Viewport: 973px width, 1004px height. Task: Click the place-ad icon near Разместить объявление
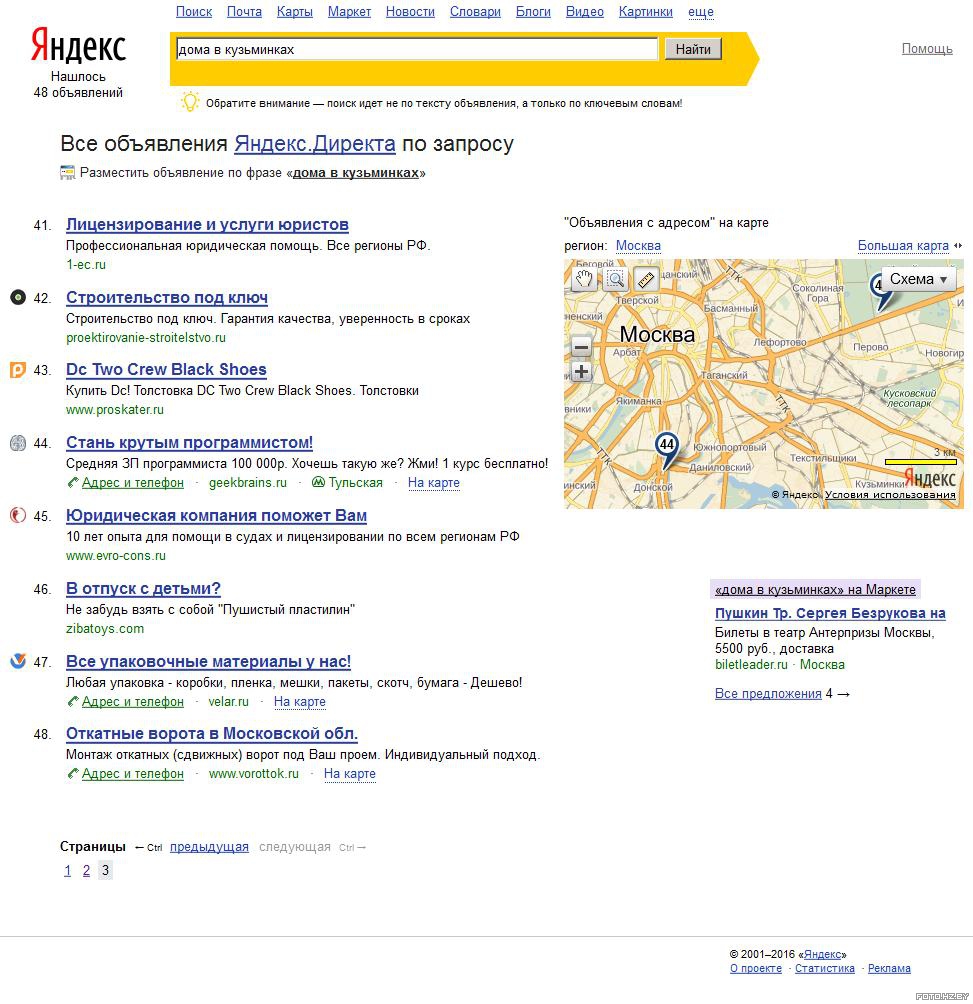coord(67,173)
